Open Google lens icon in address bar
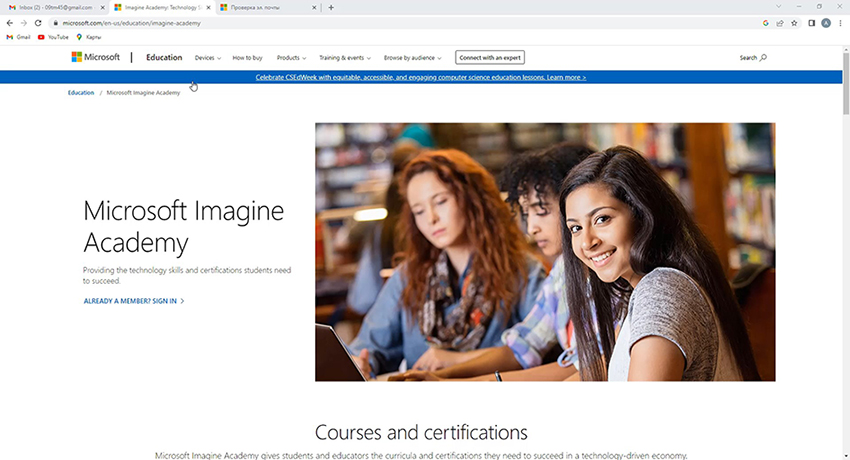The image size is (850, 460). 765,23
